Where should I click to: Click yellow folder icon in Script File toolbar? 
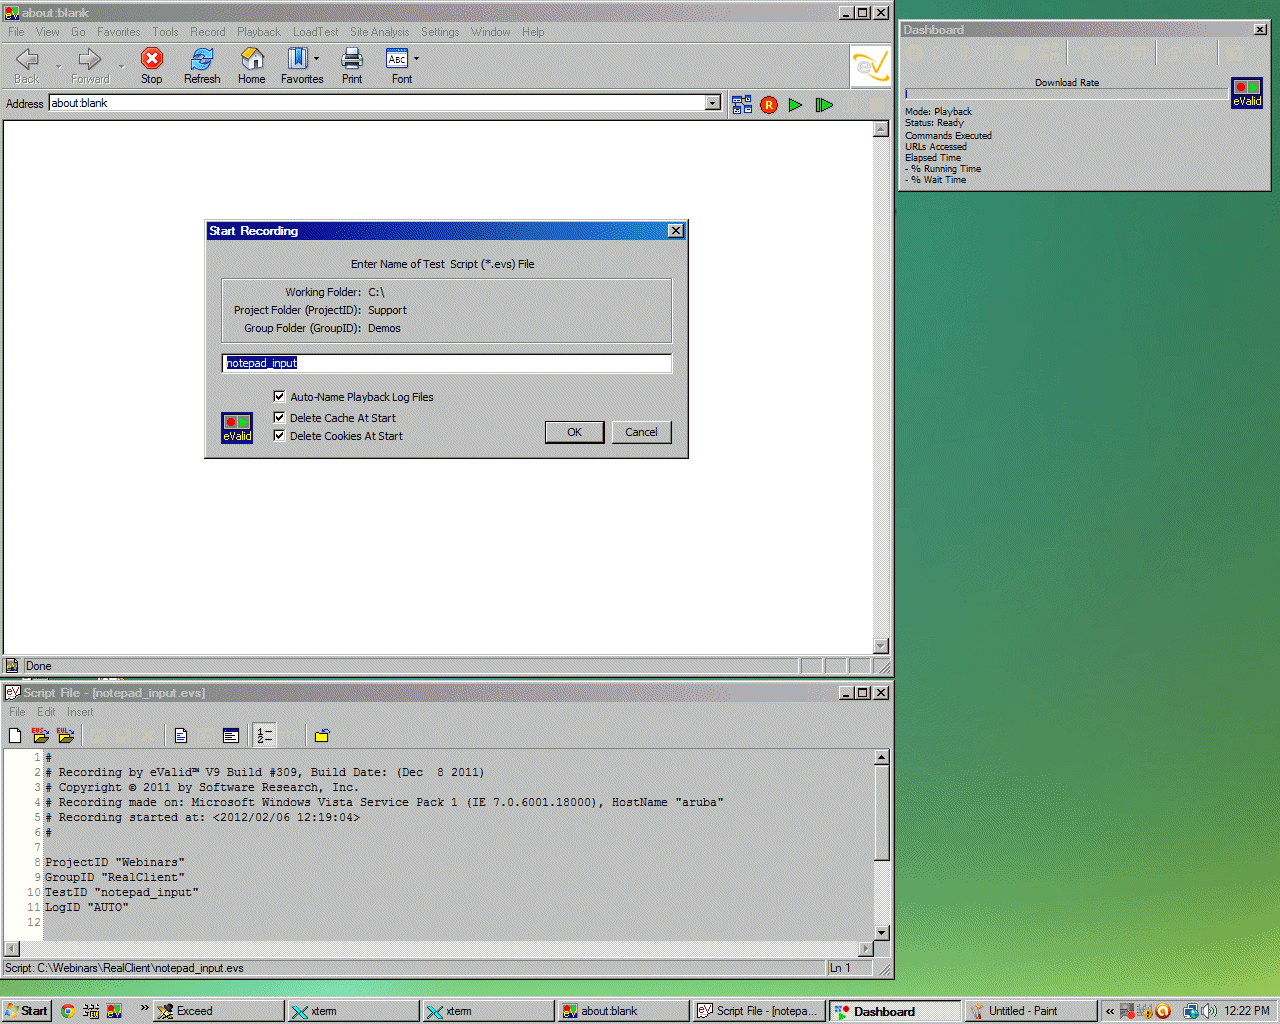(x=322, y=736)
